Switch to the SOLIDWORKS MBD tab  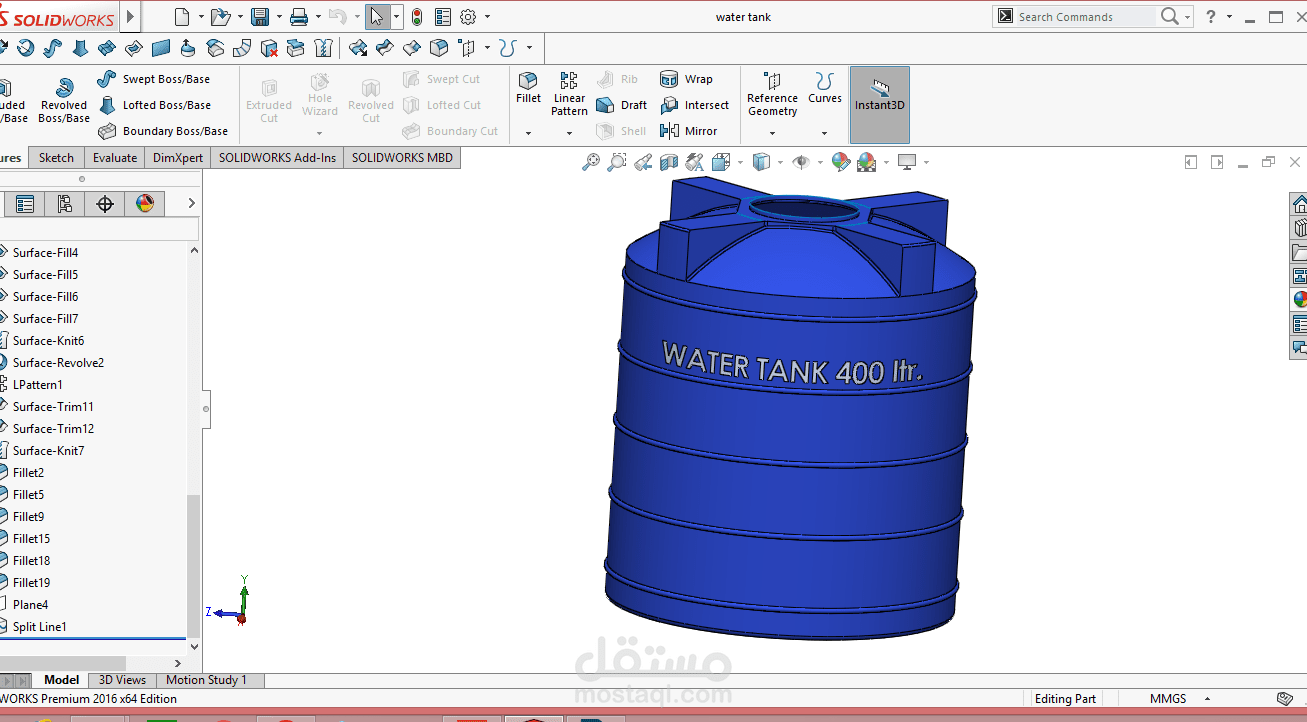point(402,158)
